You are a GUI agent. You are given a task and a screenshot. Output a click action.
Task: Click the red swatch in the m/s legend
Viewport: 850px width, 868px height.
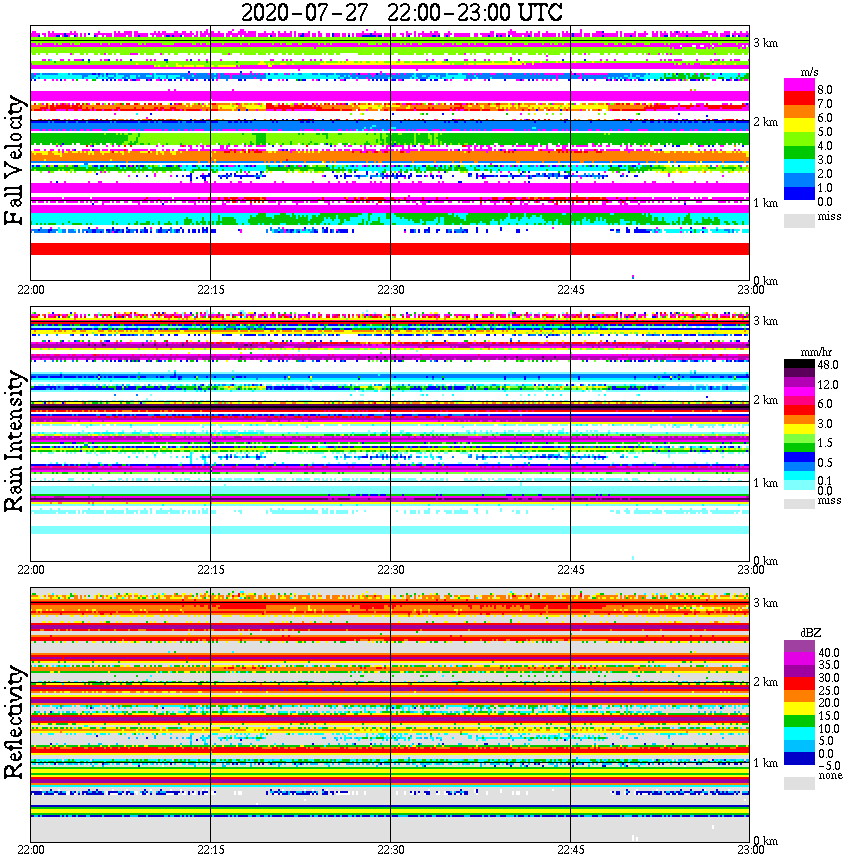[799, 99]
